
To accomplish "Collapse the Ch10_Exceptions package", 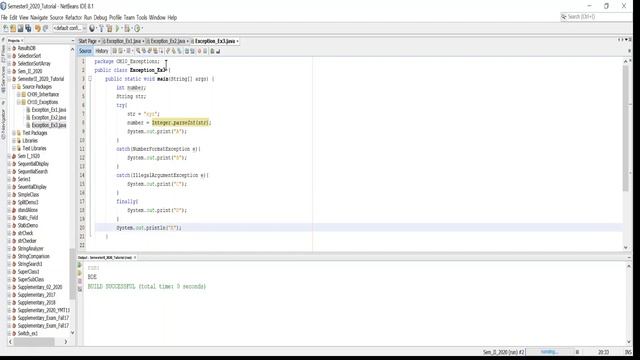I will (18, 102).
